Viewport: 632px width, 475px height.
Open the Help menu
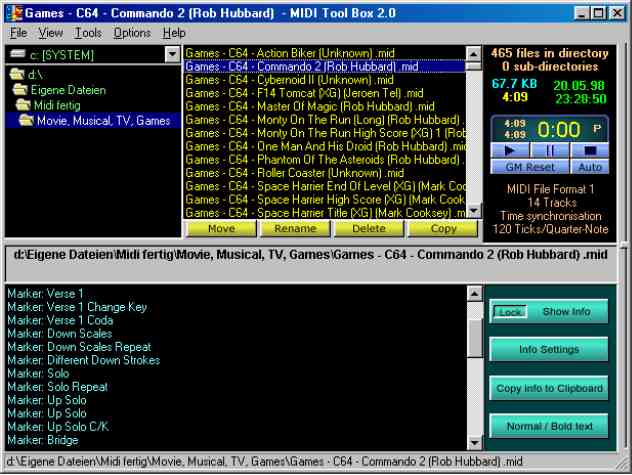coord(174,33)
